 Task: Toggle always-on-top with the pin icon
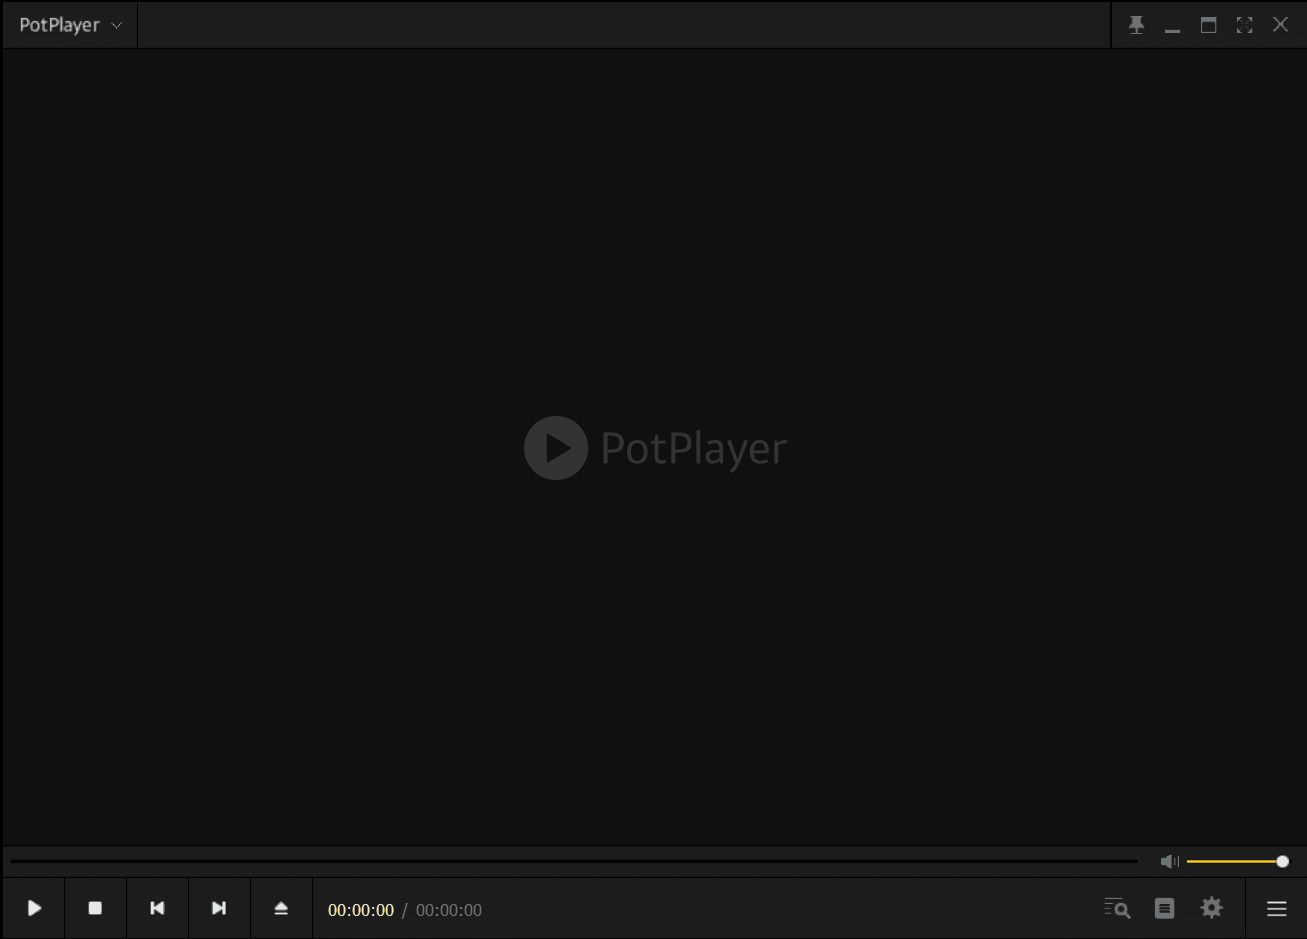[x=1136, y=25]
